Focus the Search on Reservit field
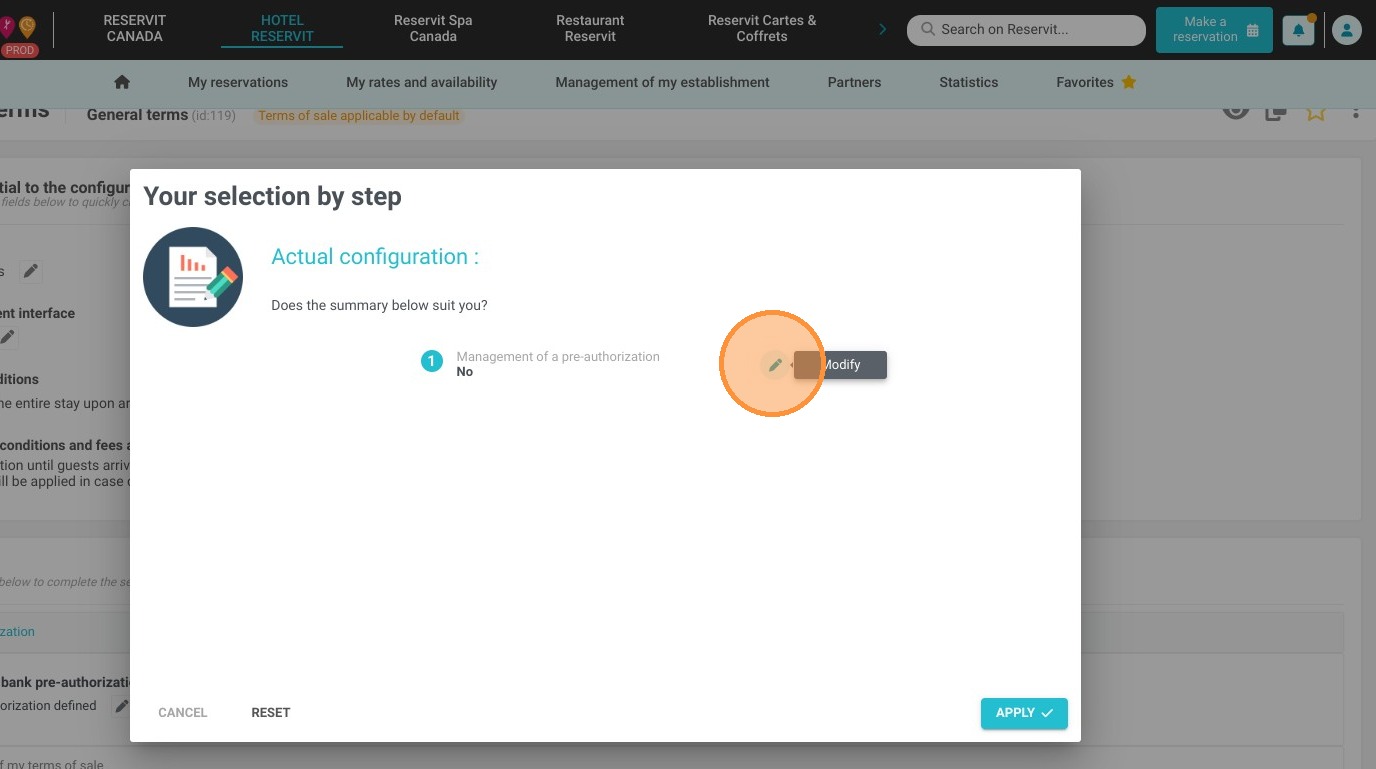Image resolution: width=1376 pixels, height=769 pixels. pyautogui.click(x=1026, y=30)
